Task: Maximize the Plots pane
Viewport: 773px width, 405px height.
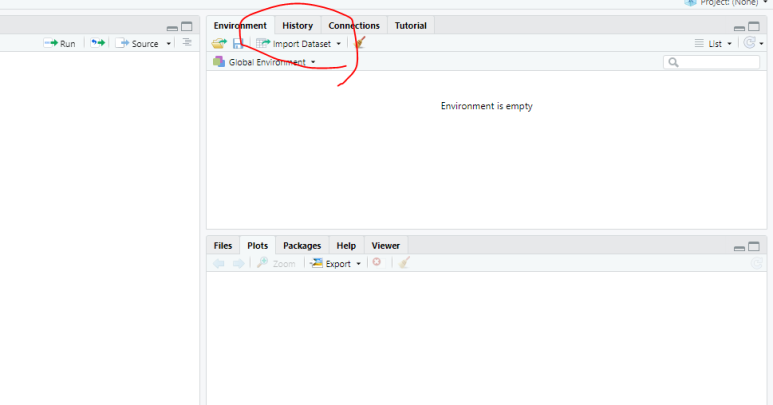Action: [754, 246]
